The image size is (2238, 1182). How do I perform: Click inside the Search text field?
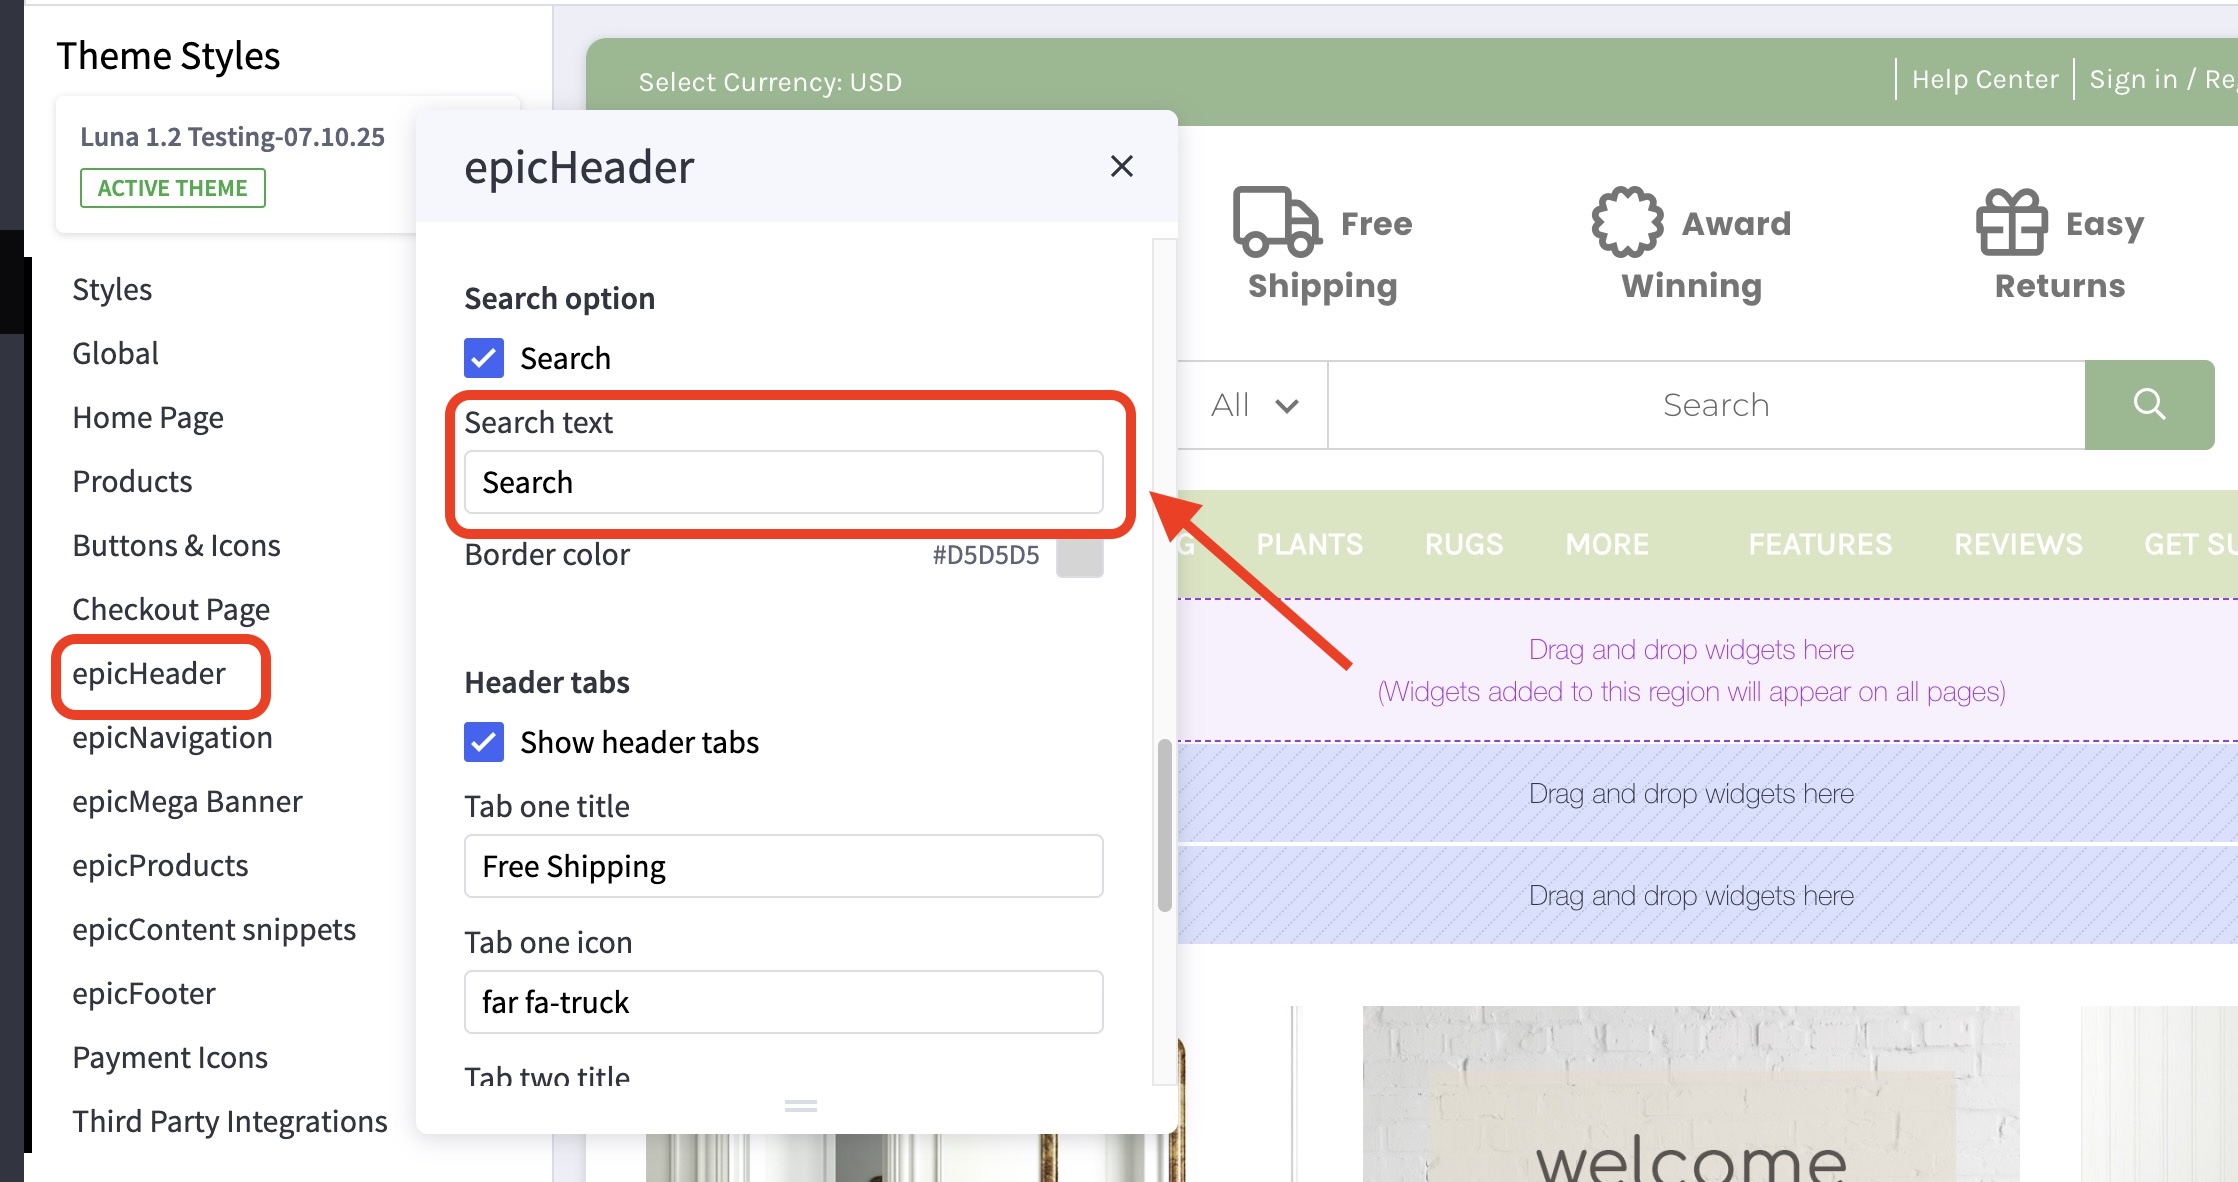coord(783,482)
